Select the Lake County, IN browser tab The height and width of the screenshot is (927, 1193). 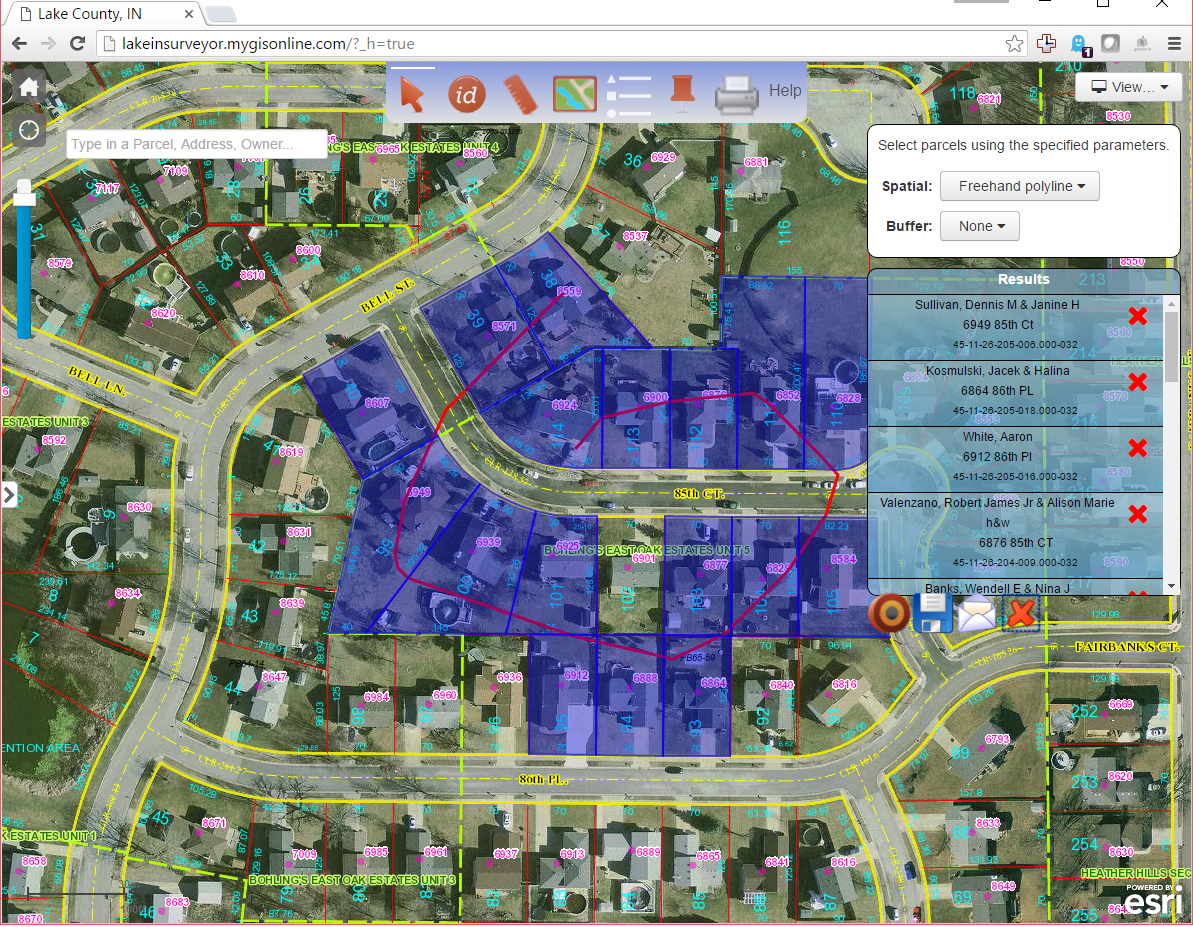point(107,14)
